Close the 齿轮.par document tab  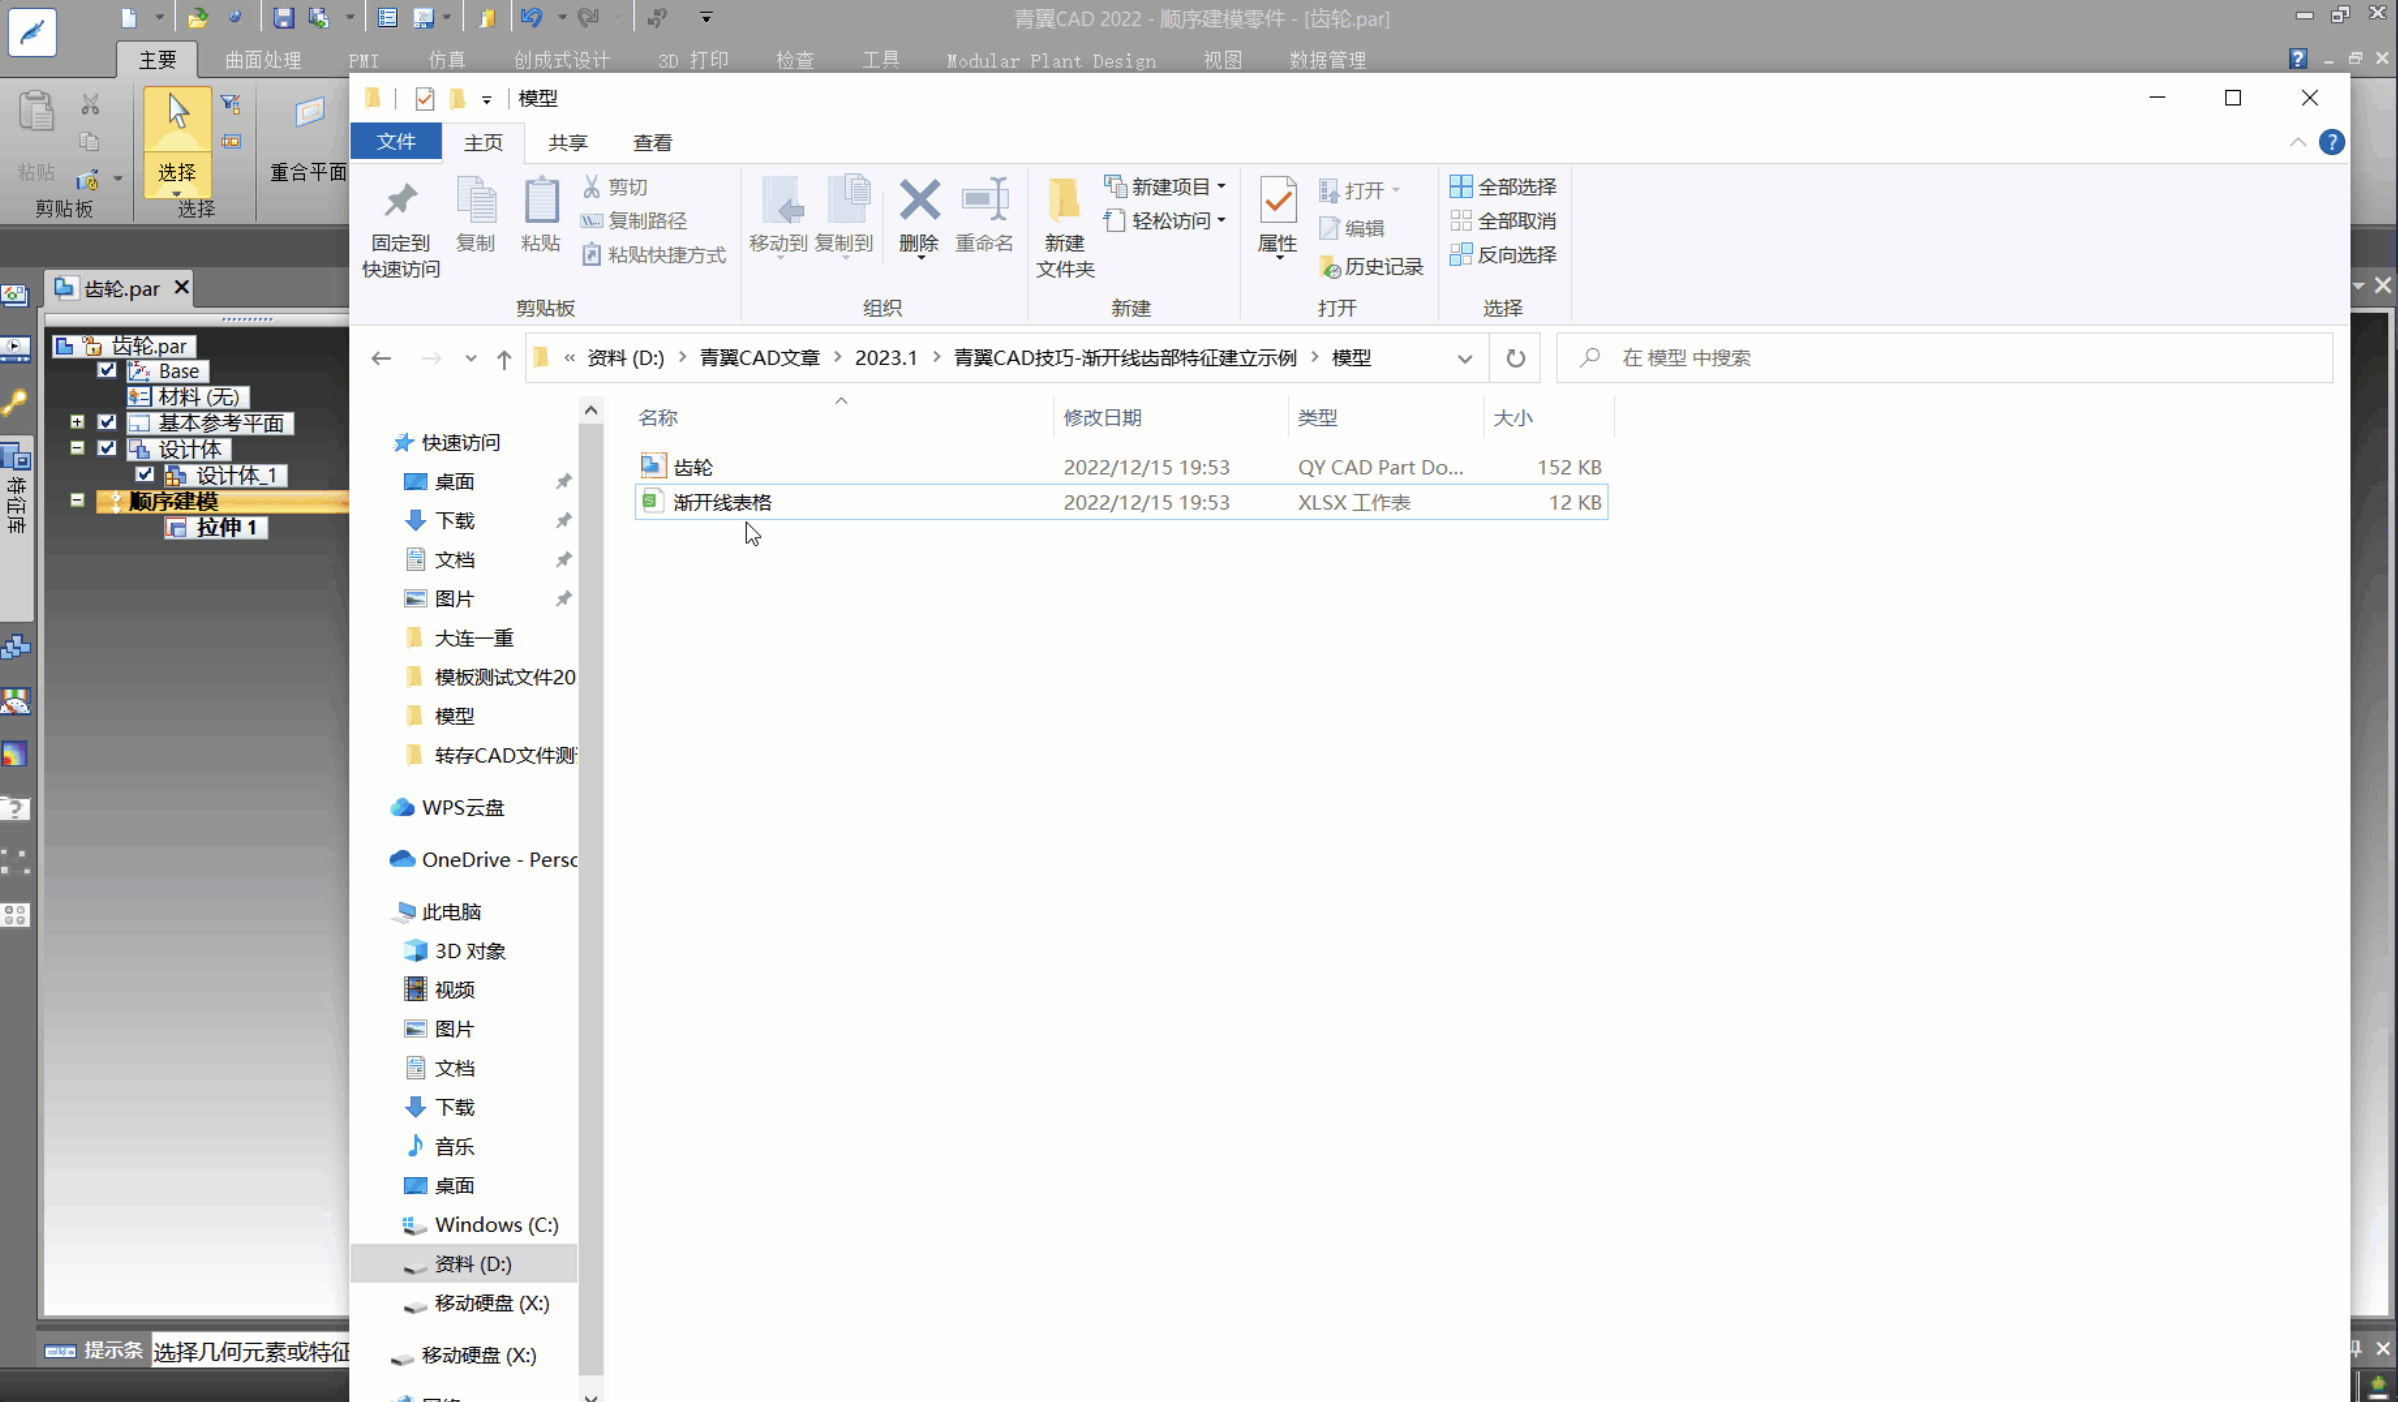181,288
